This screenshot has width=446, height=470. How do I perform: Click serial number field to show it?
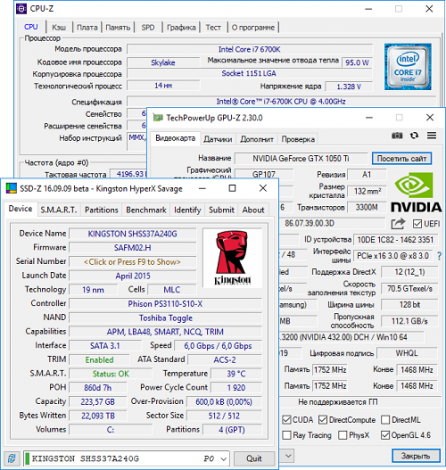pos(132,262)
